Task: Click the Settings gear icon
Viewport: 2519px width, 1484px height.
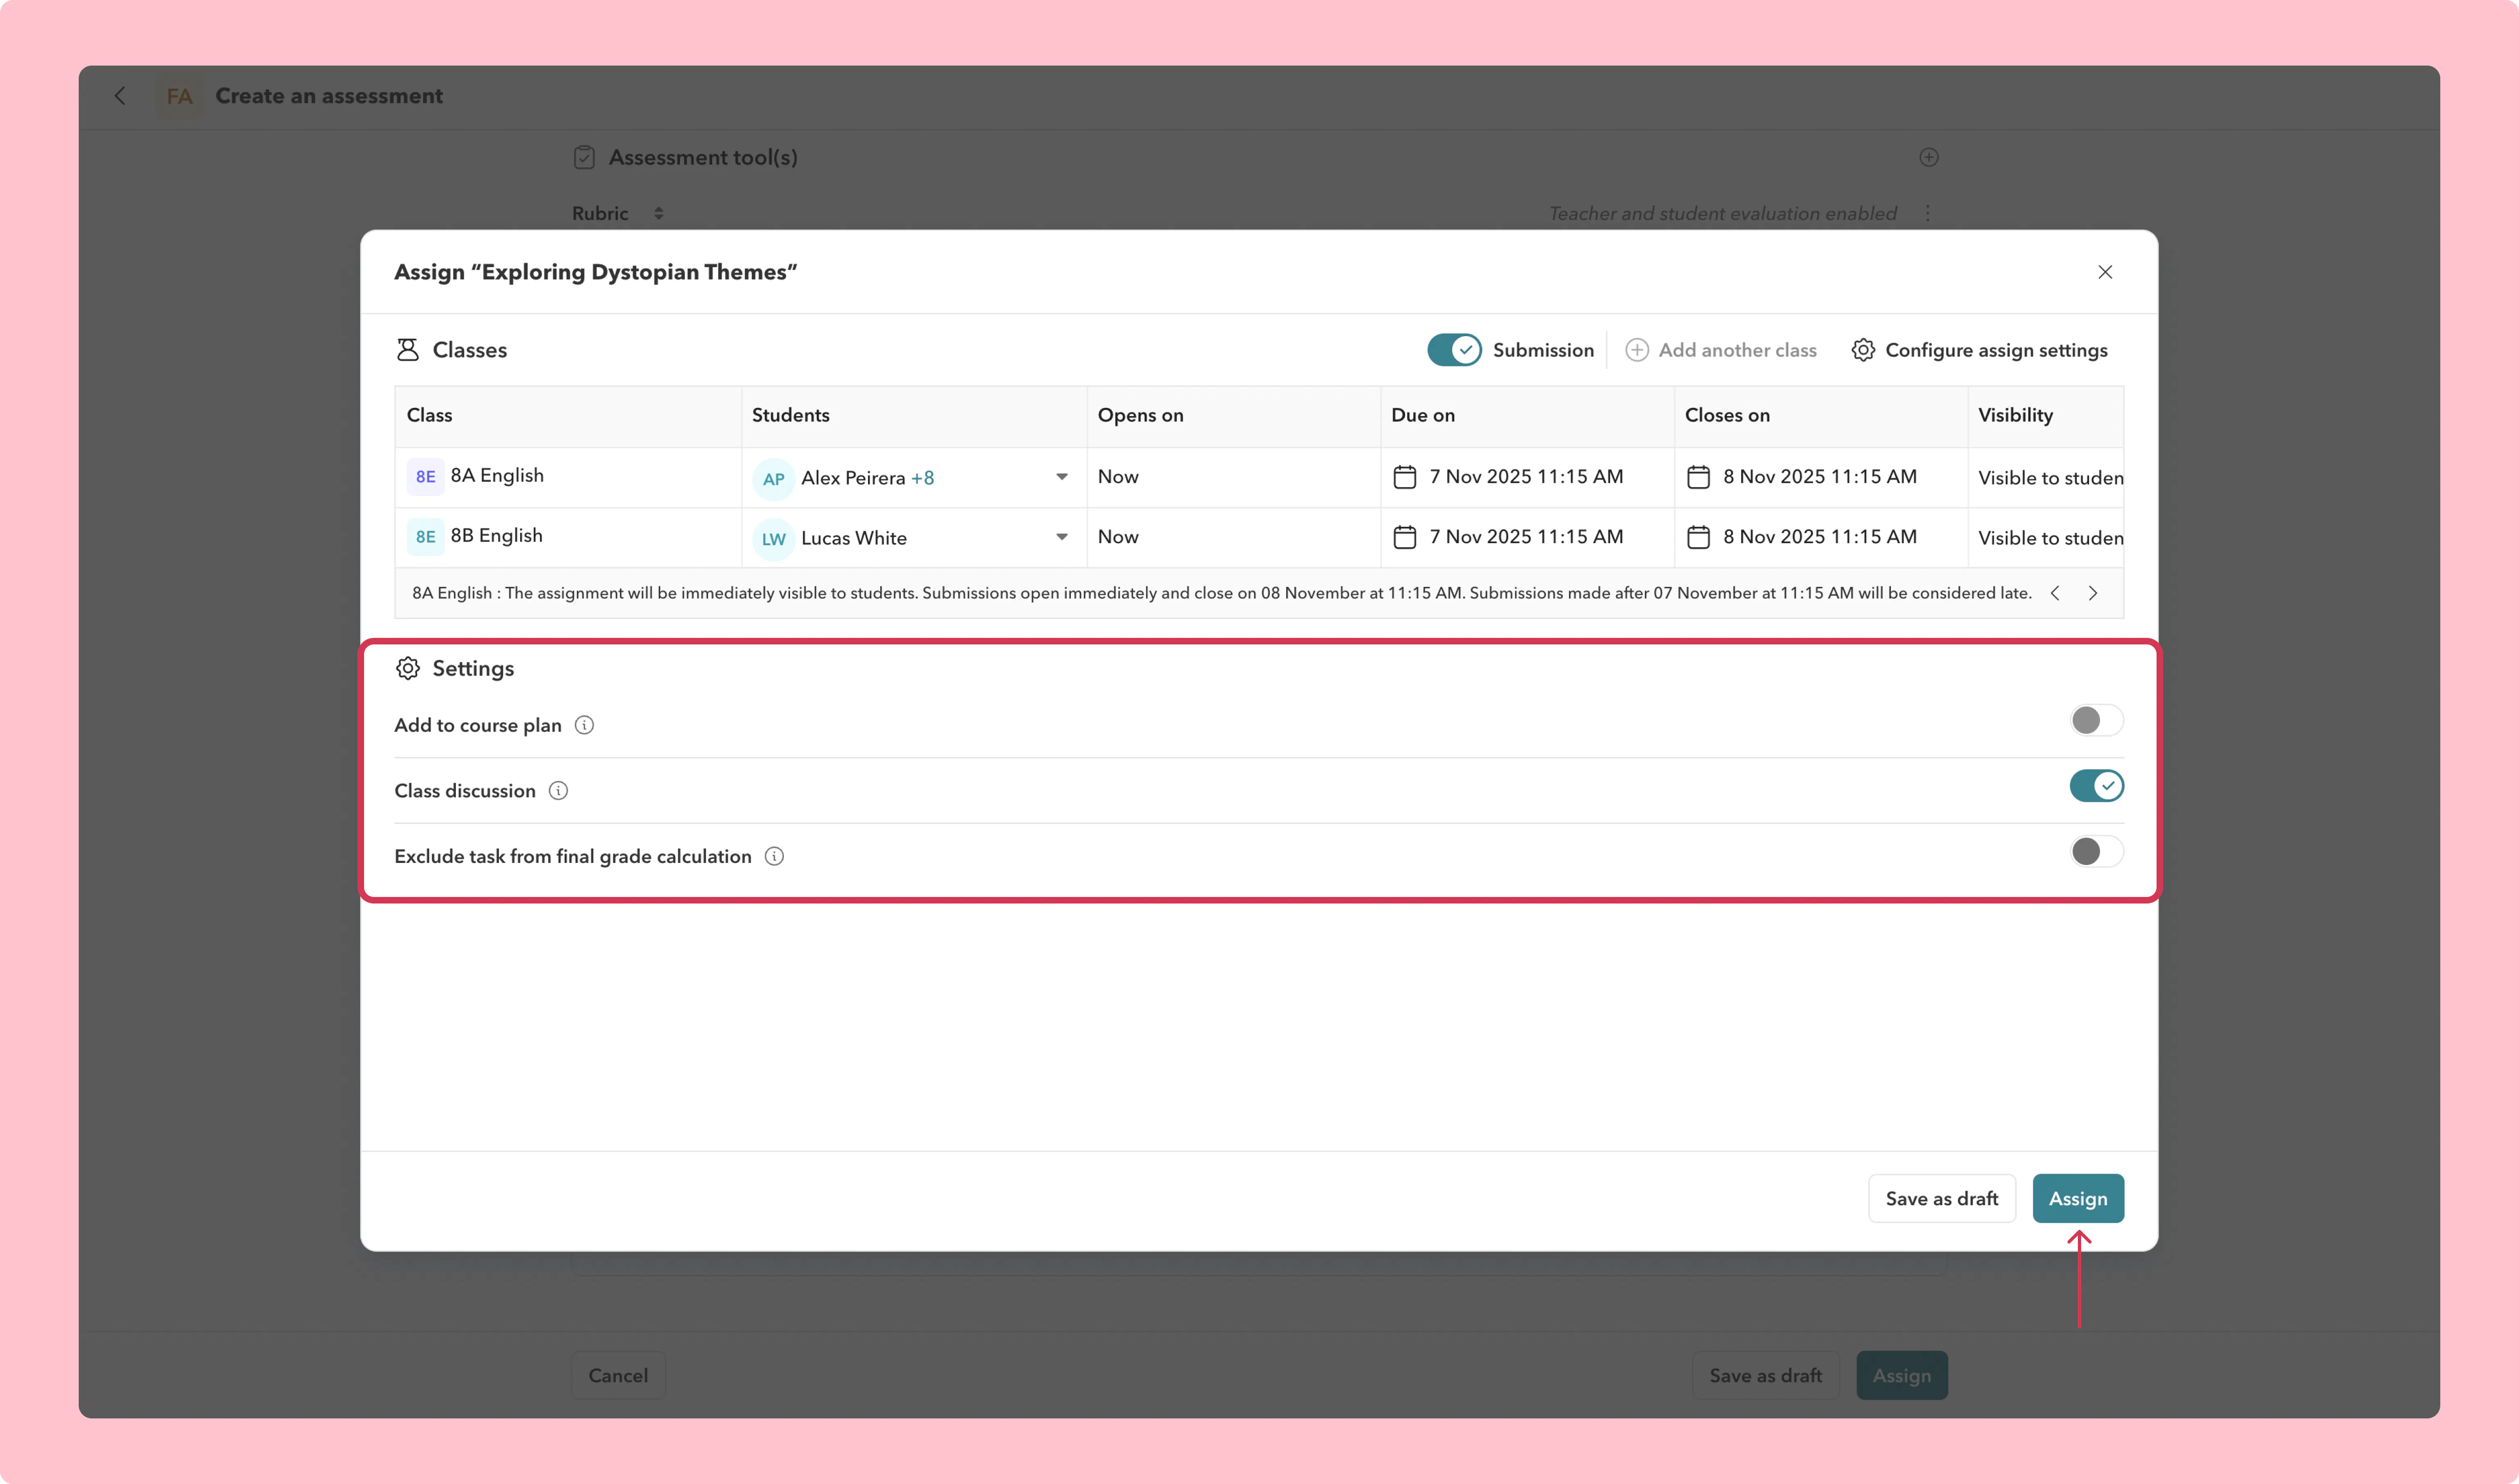Action: [x=408, y=668]
